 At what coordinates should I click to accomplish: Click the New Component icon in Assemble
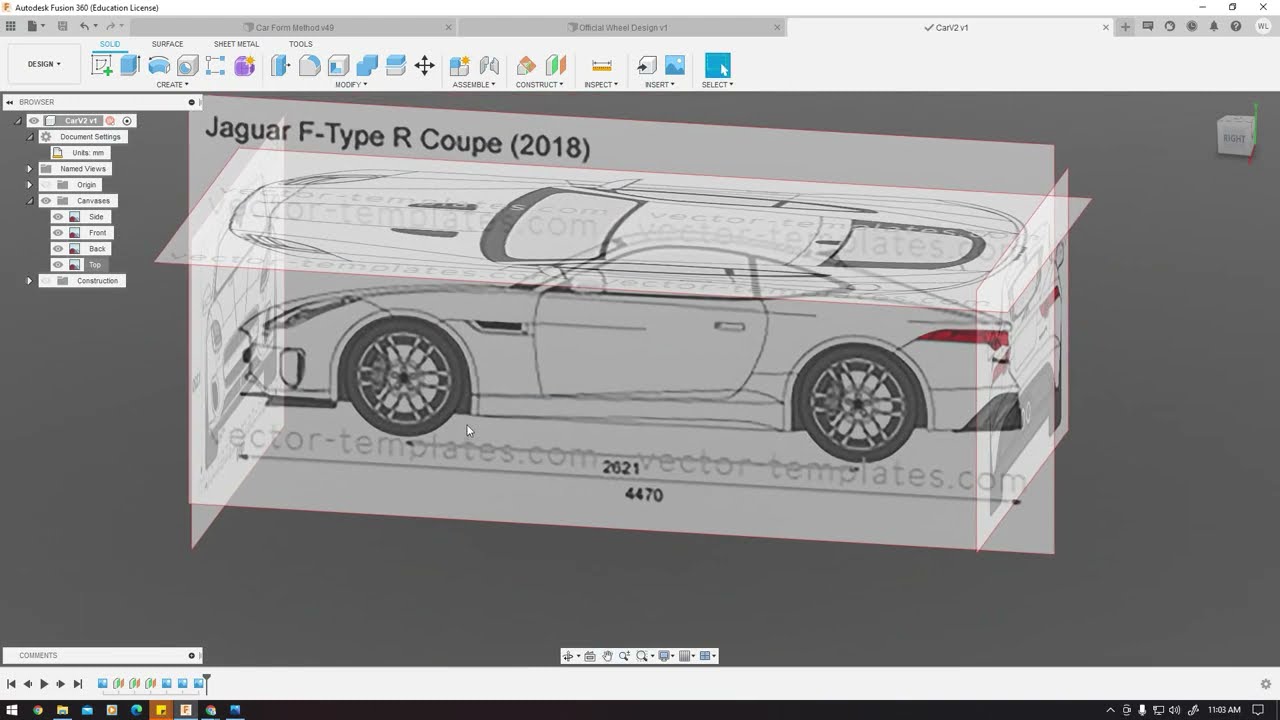[460, 66]
